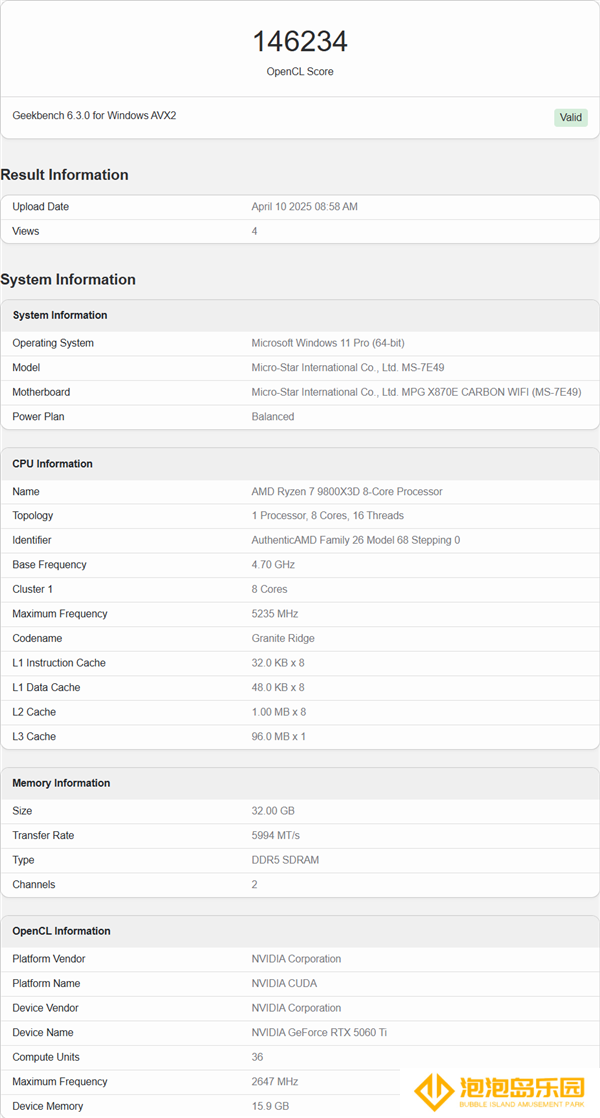Click the Compute Units value '36'
Image resolution: width=600 pixels, height=1118 pixels.
[257, 1057]
